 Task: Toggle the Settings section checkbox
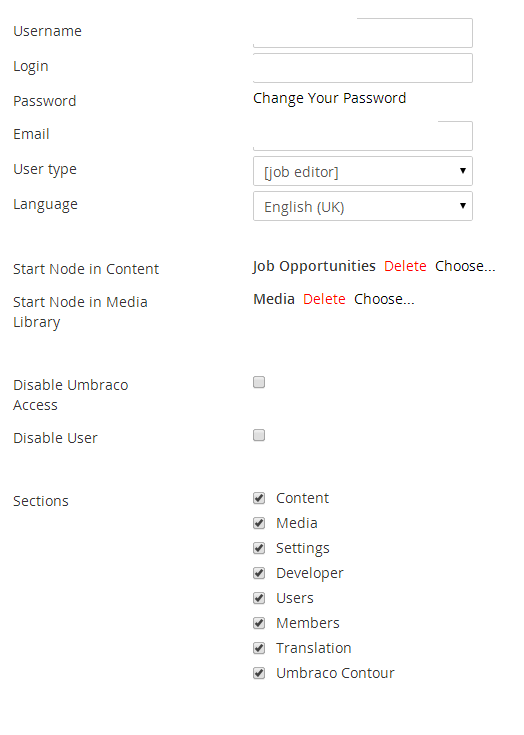click(x=259, y=548)
